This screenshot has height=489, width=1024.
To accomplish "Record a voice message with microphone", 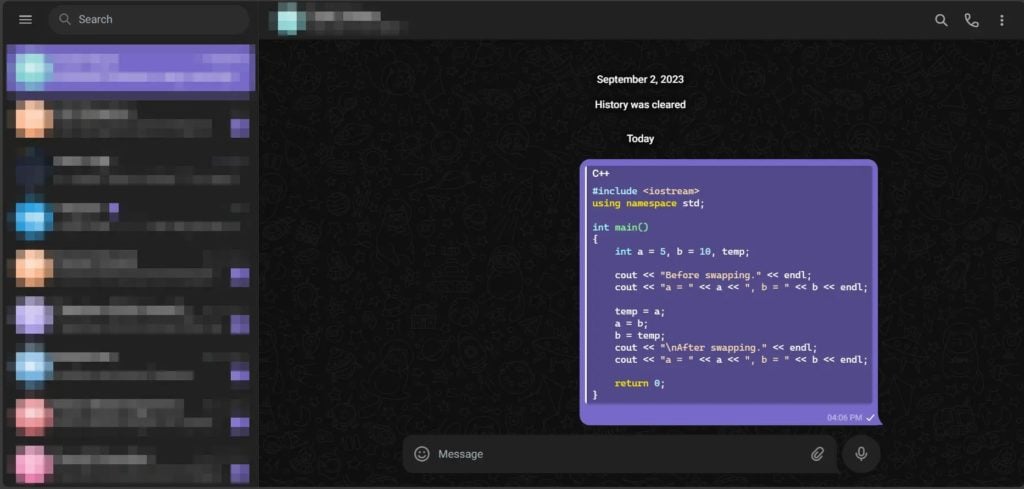I will tap(861, 454).
